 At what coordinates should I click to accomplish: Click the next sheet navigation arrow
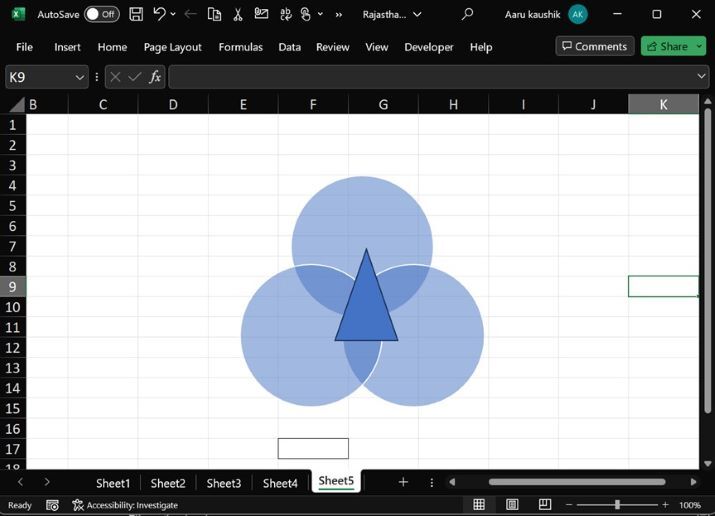click(x=47, y=482)
